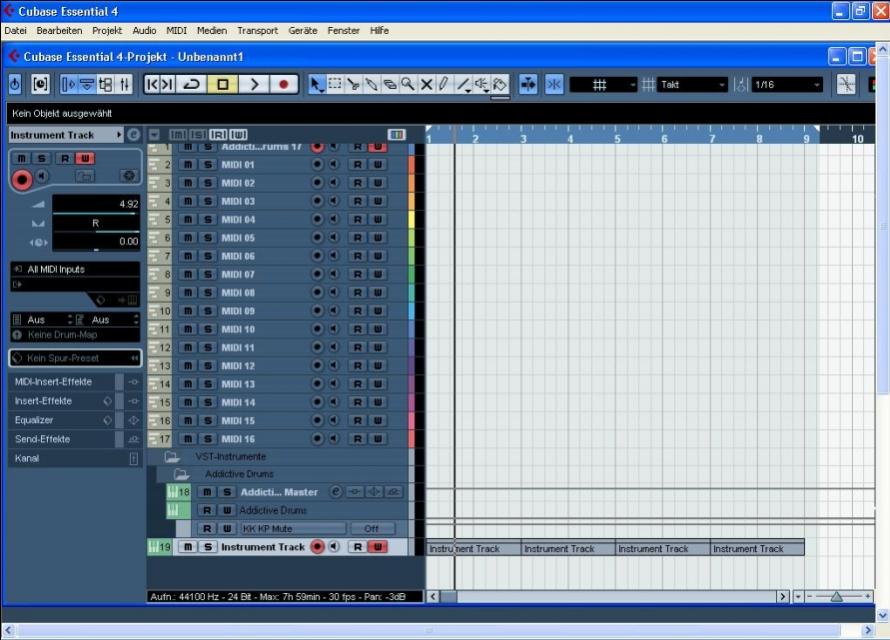Viewport: 890px width, 640px height.
Task: Collapse the Addictive Drums folder
Action: click(182, 474)
